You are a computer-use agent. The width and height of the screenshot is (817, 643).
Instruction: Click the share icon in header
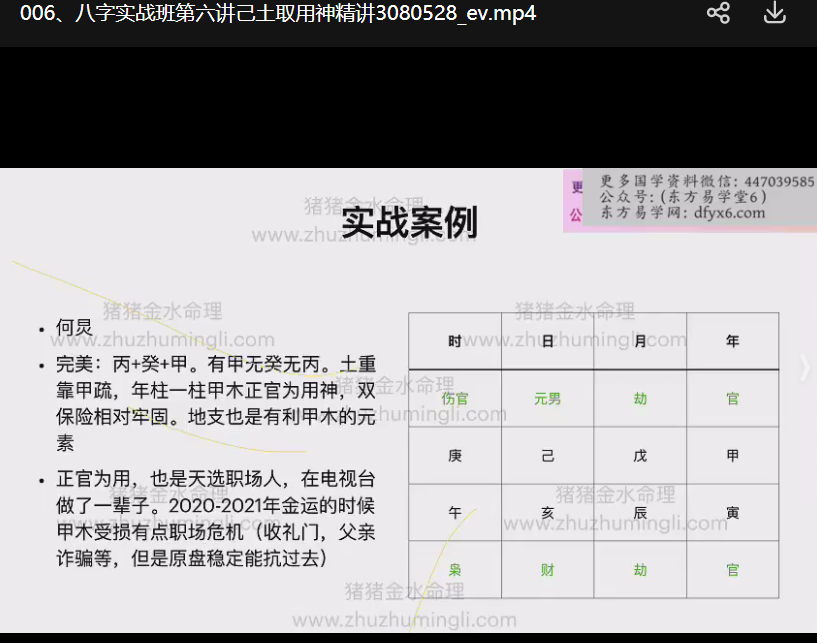point(718,14)
